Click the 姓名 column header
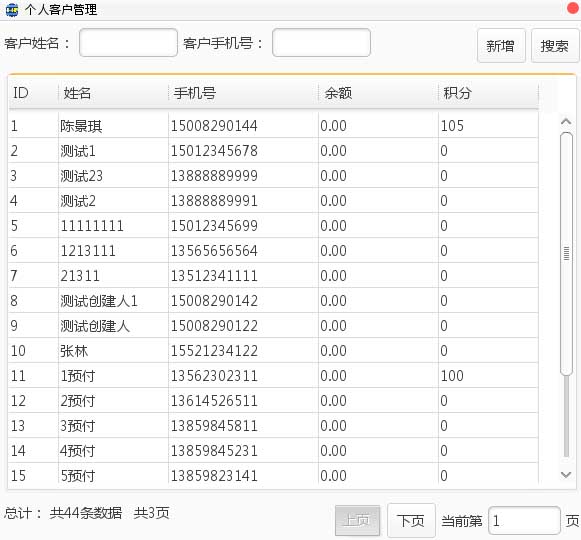The width and height of the screenshot is (581, 540). click(113, 93)
